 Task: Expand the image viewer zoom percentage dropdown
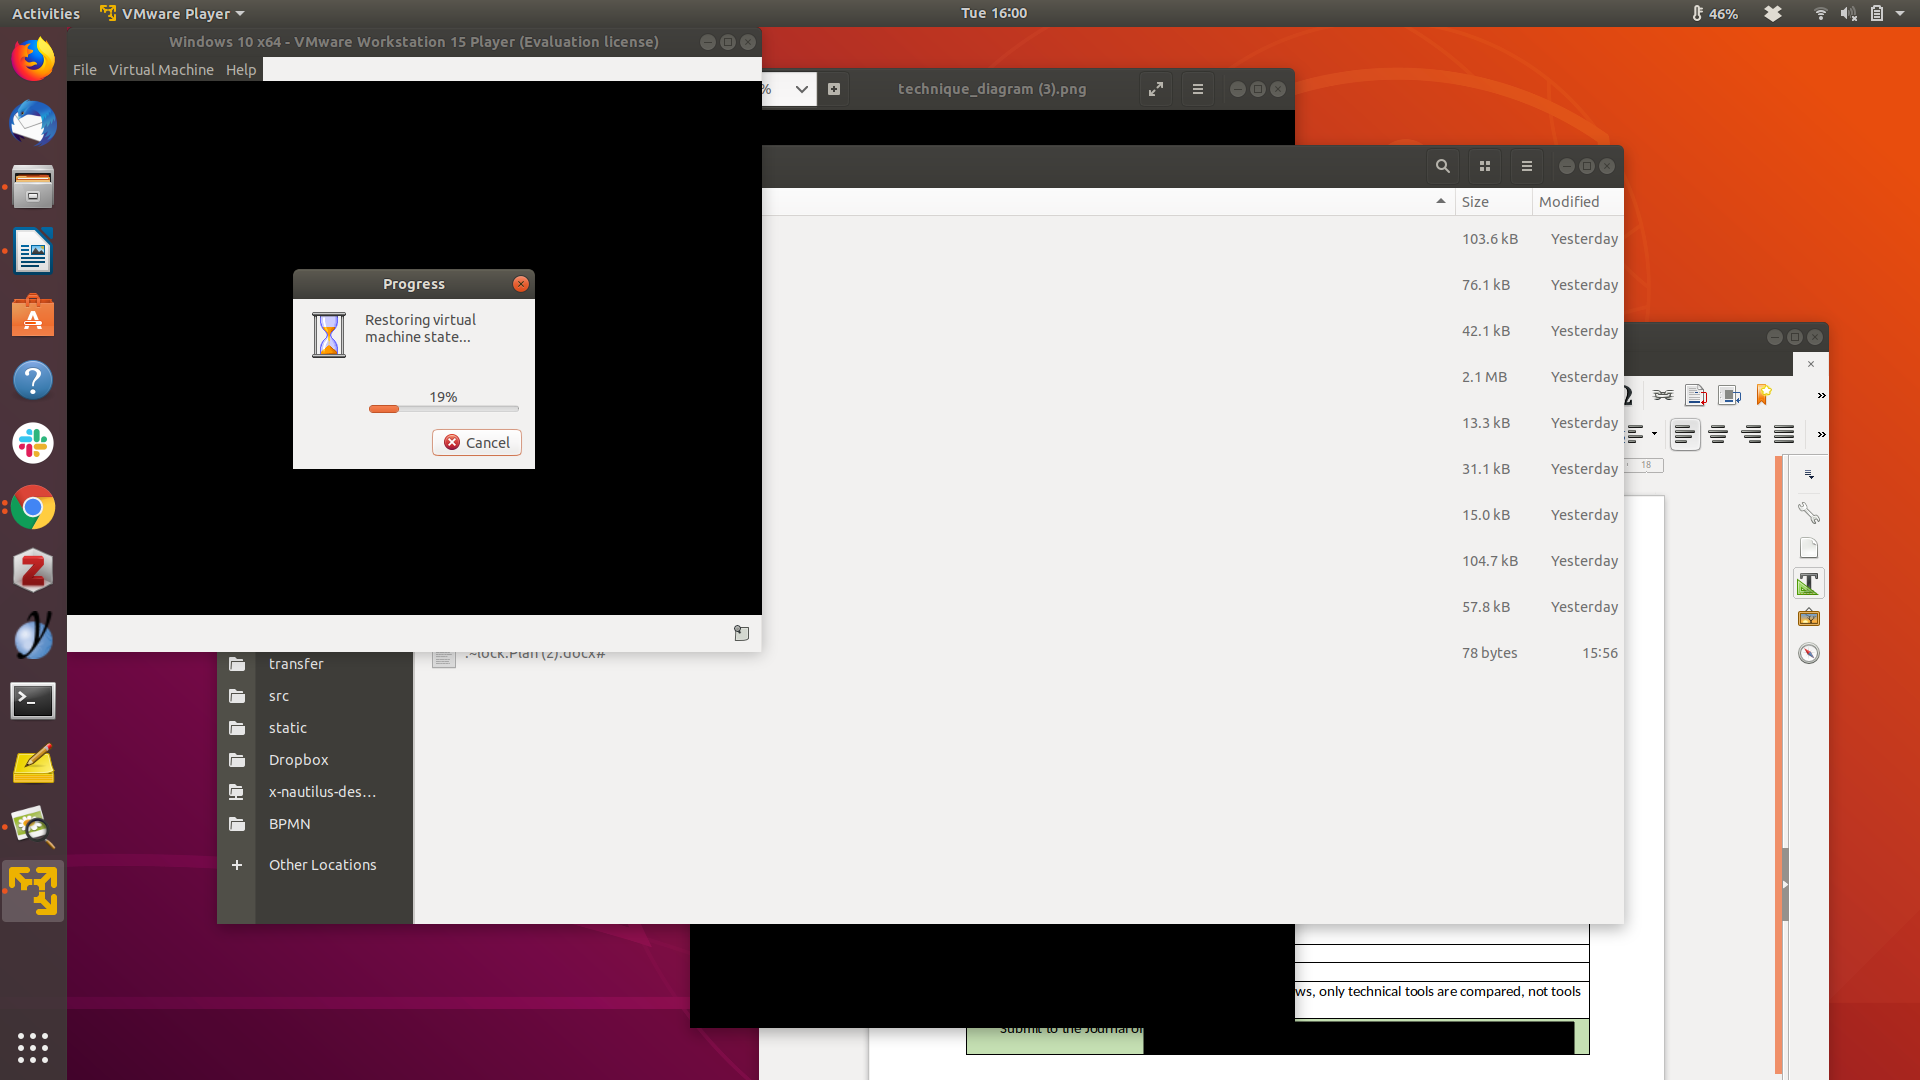801,89
